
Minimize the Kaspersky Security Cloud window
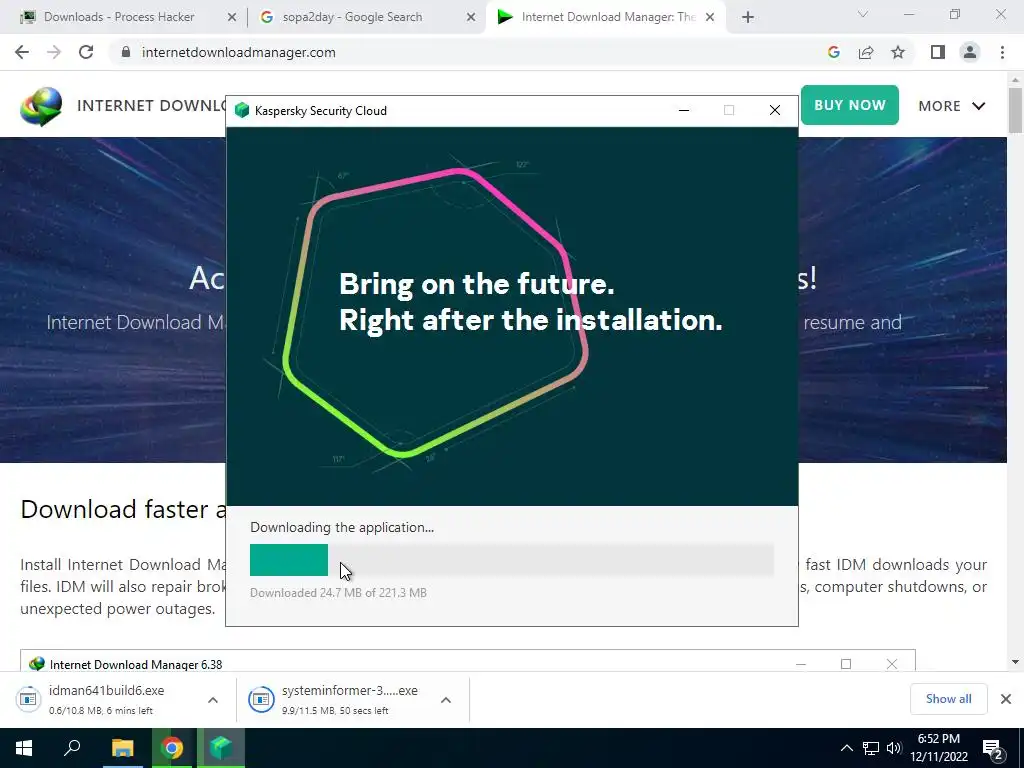tap(684, 110)
